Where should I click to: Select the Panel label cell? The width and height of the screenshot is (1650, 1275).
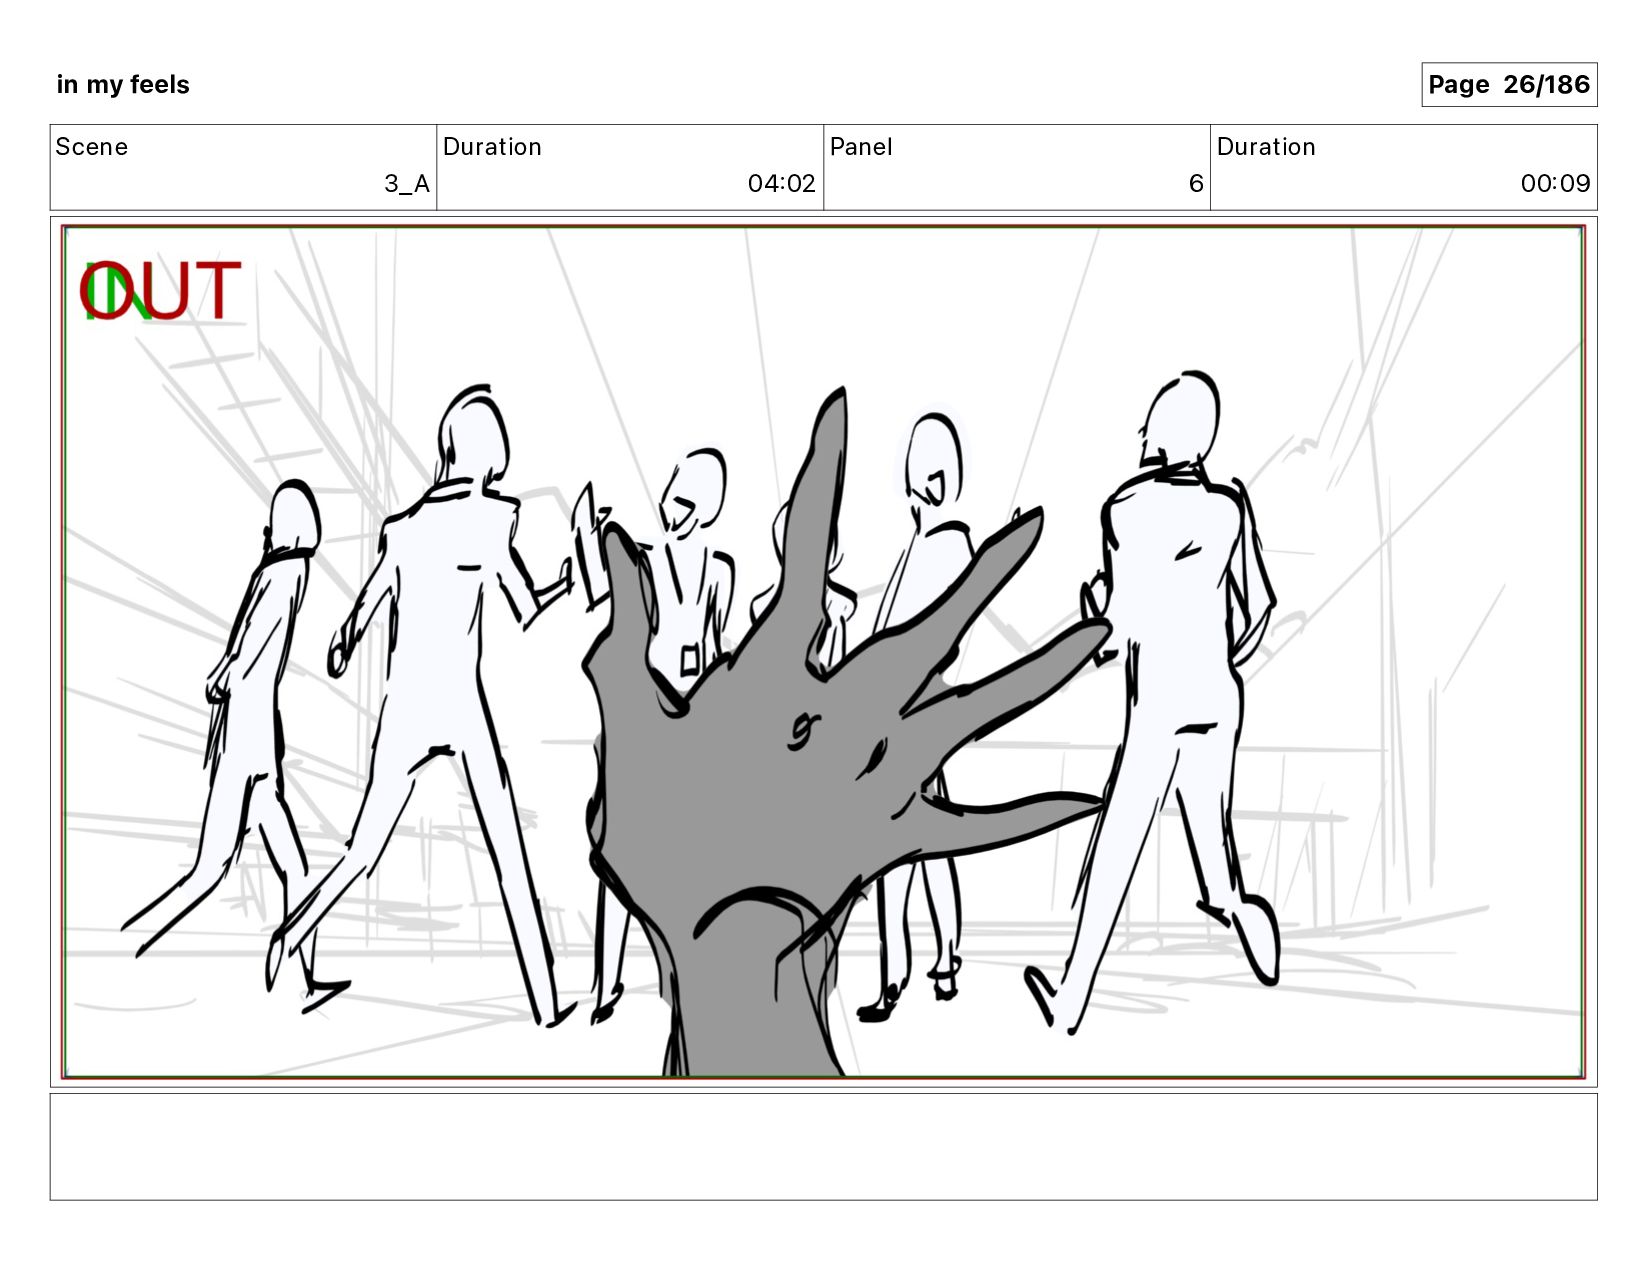(x=1017, y=167)
